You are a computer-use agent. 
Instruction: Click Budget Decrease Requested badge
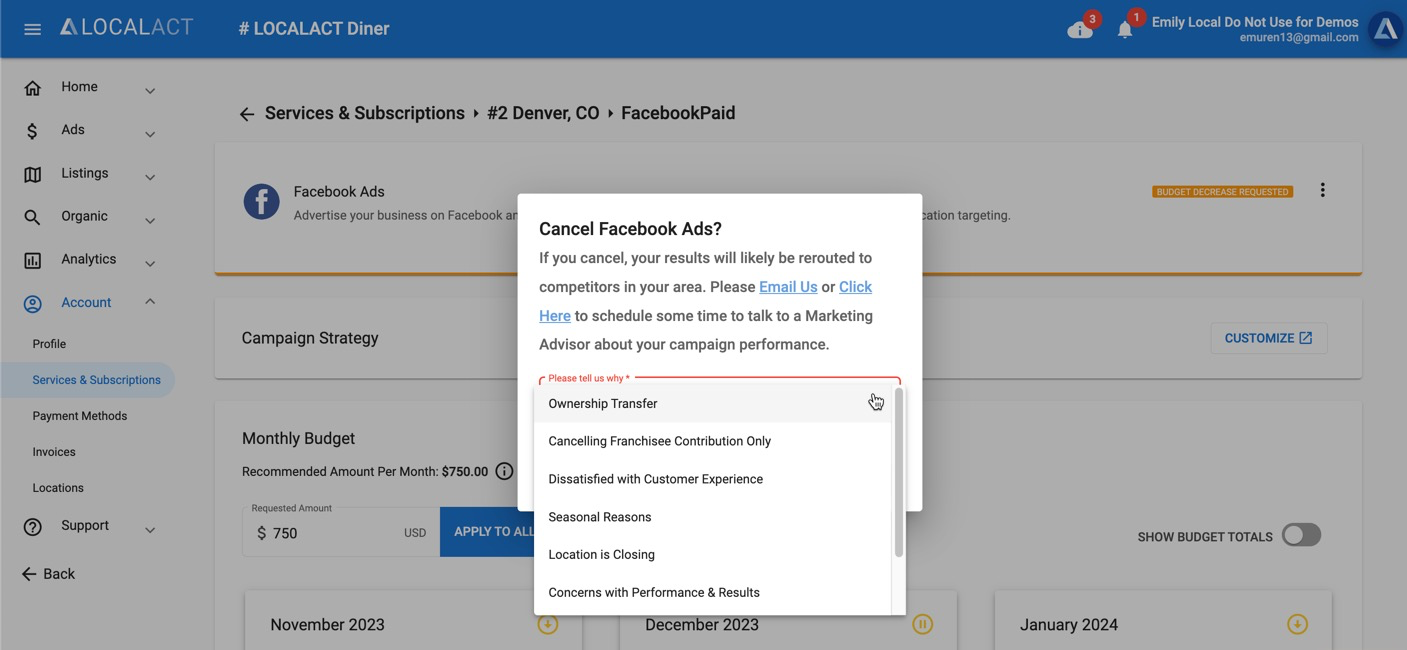click(x=1222, y=191)
